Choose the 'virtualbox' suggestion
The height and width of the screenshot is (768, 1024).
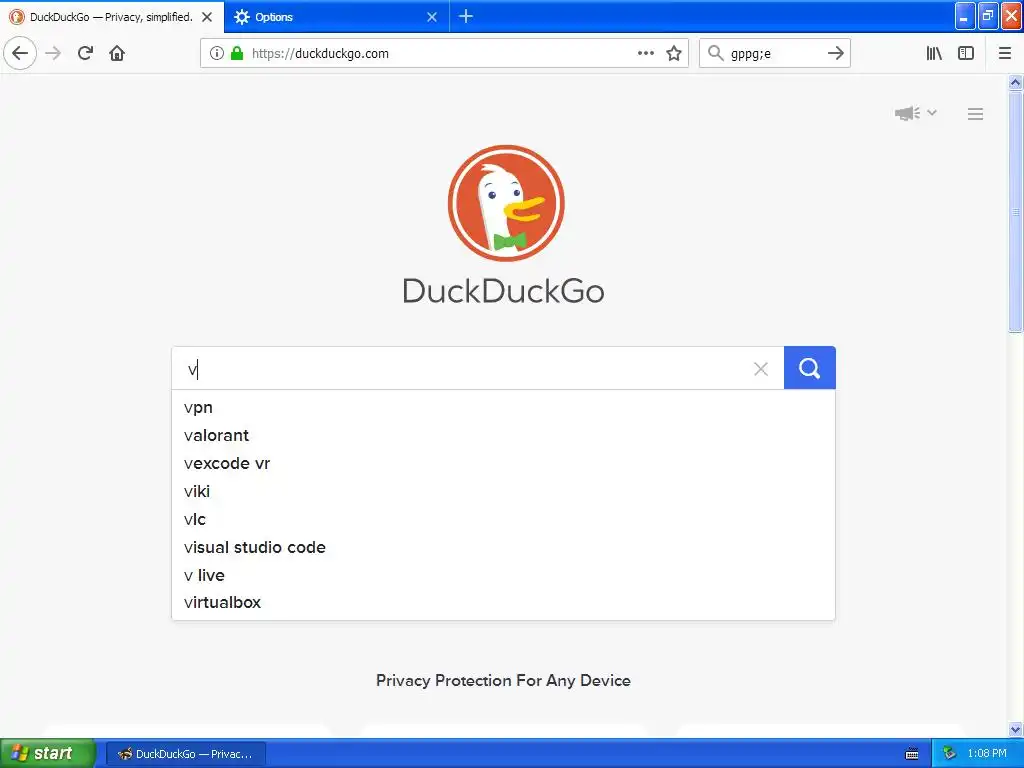tap(503, 603)
